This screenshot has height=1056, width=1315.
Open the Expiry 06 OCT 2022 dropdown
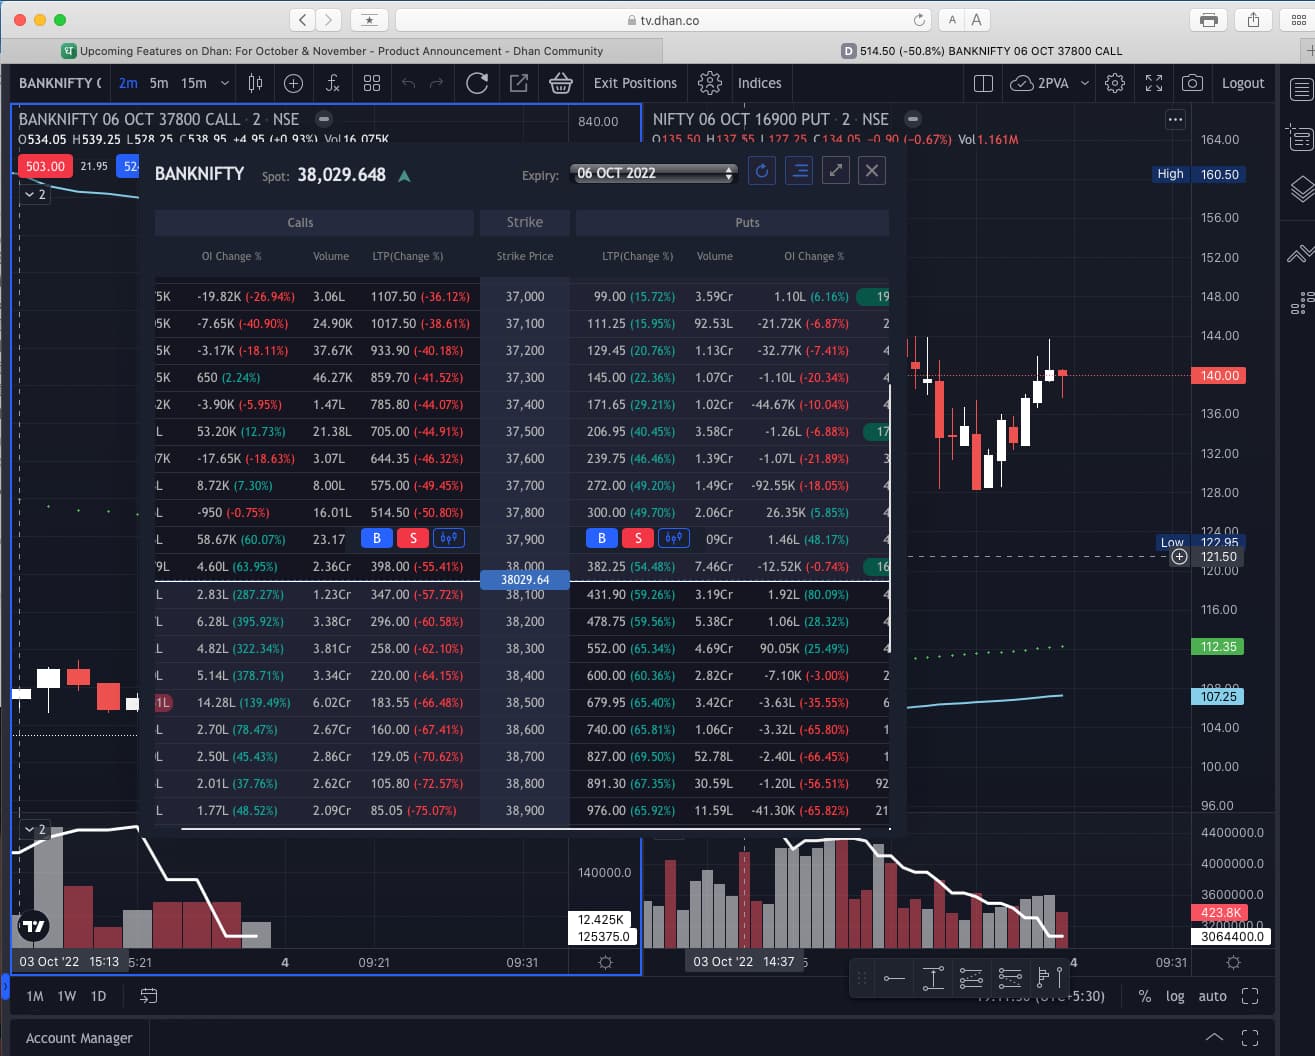654,173
